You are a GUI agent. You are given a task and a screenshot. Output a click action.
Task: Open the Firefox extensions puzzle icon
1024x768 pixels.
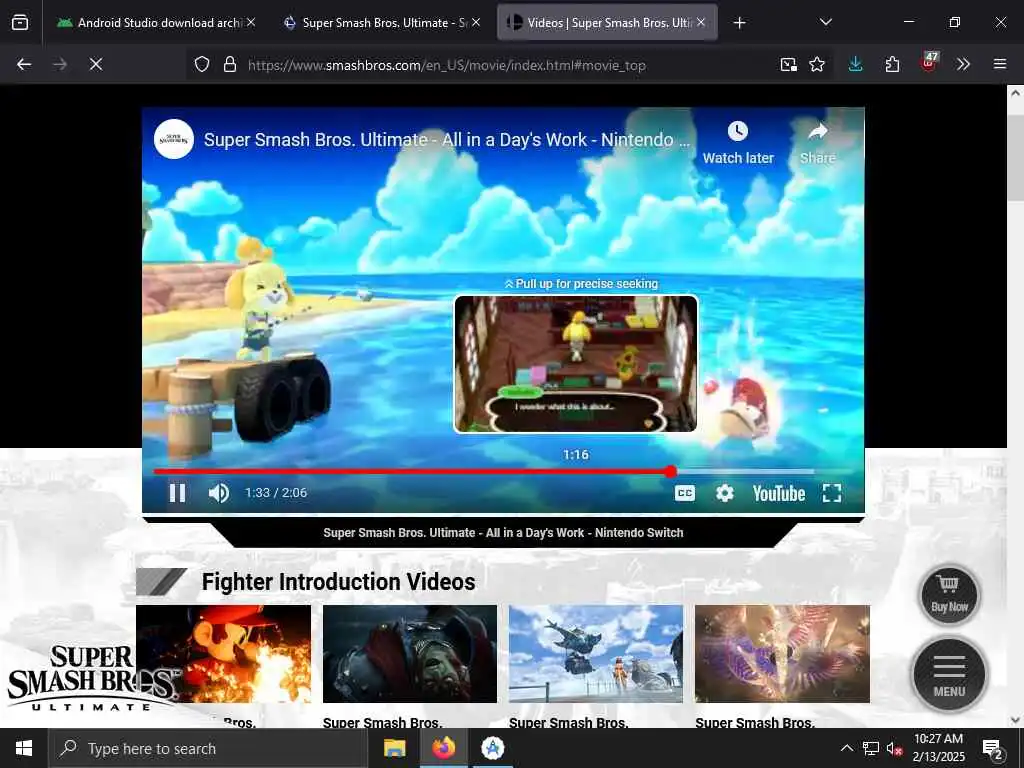pos(892,65)
